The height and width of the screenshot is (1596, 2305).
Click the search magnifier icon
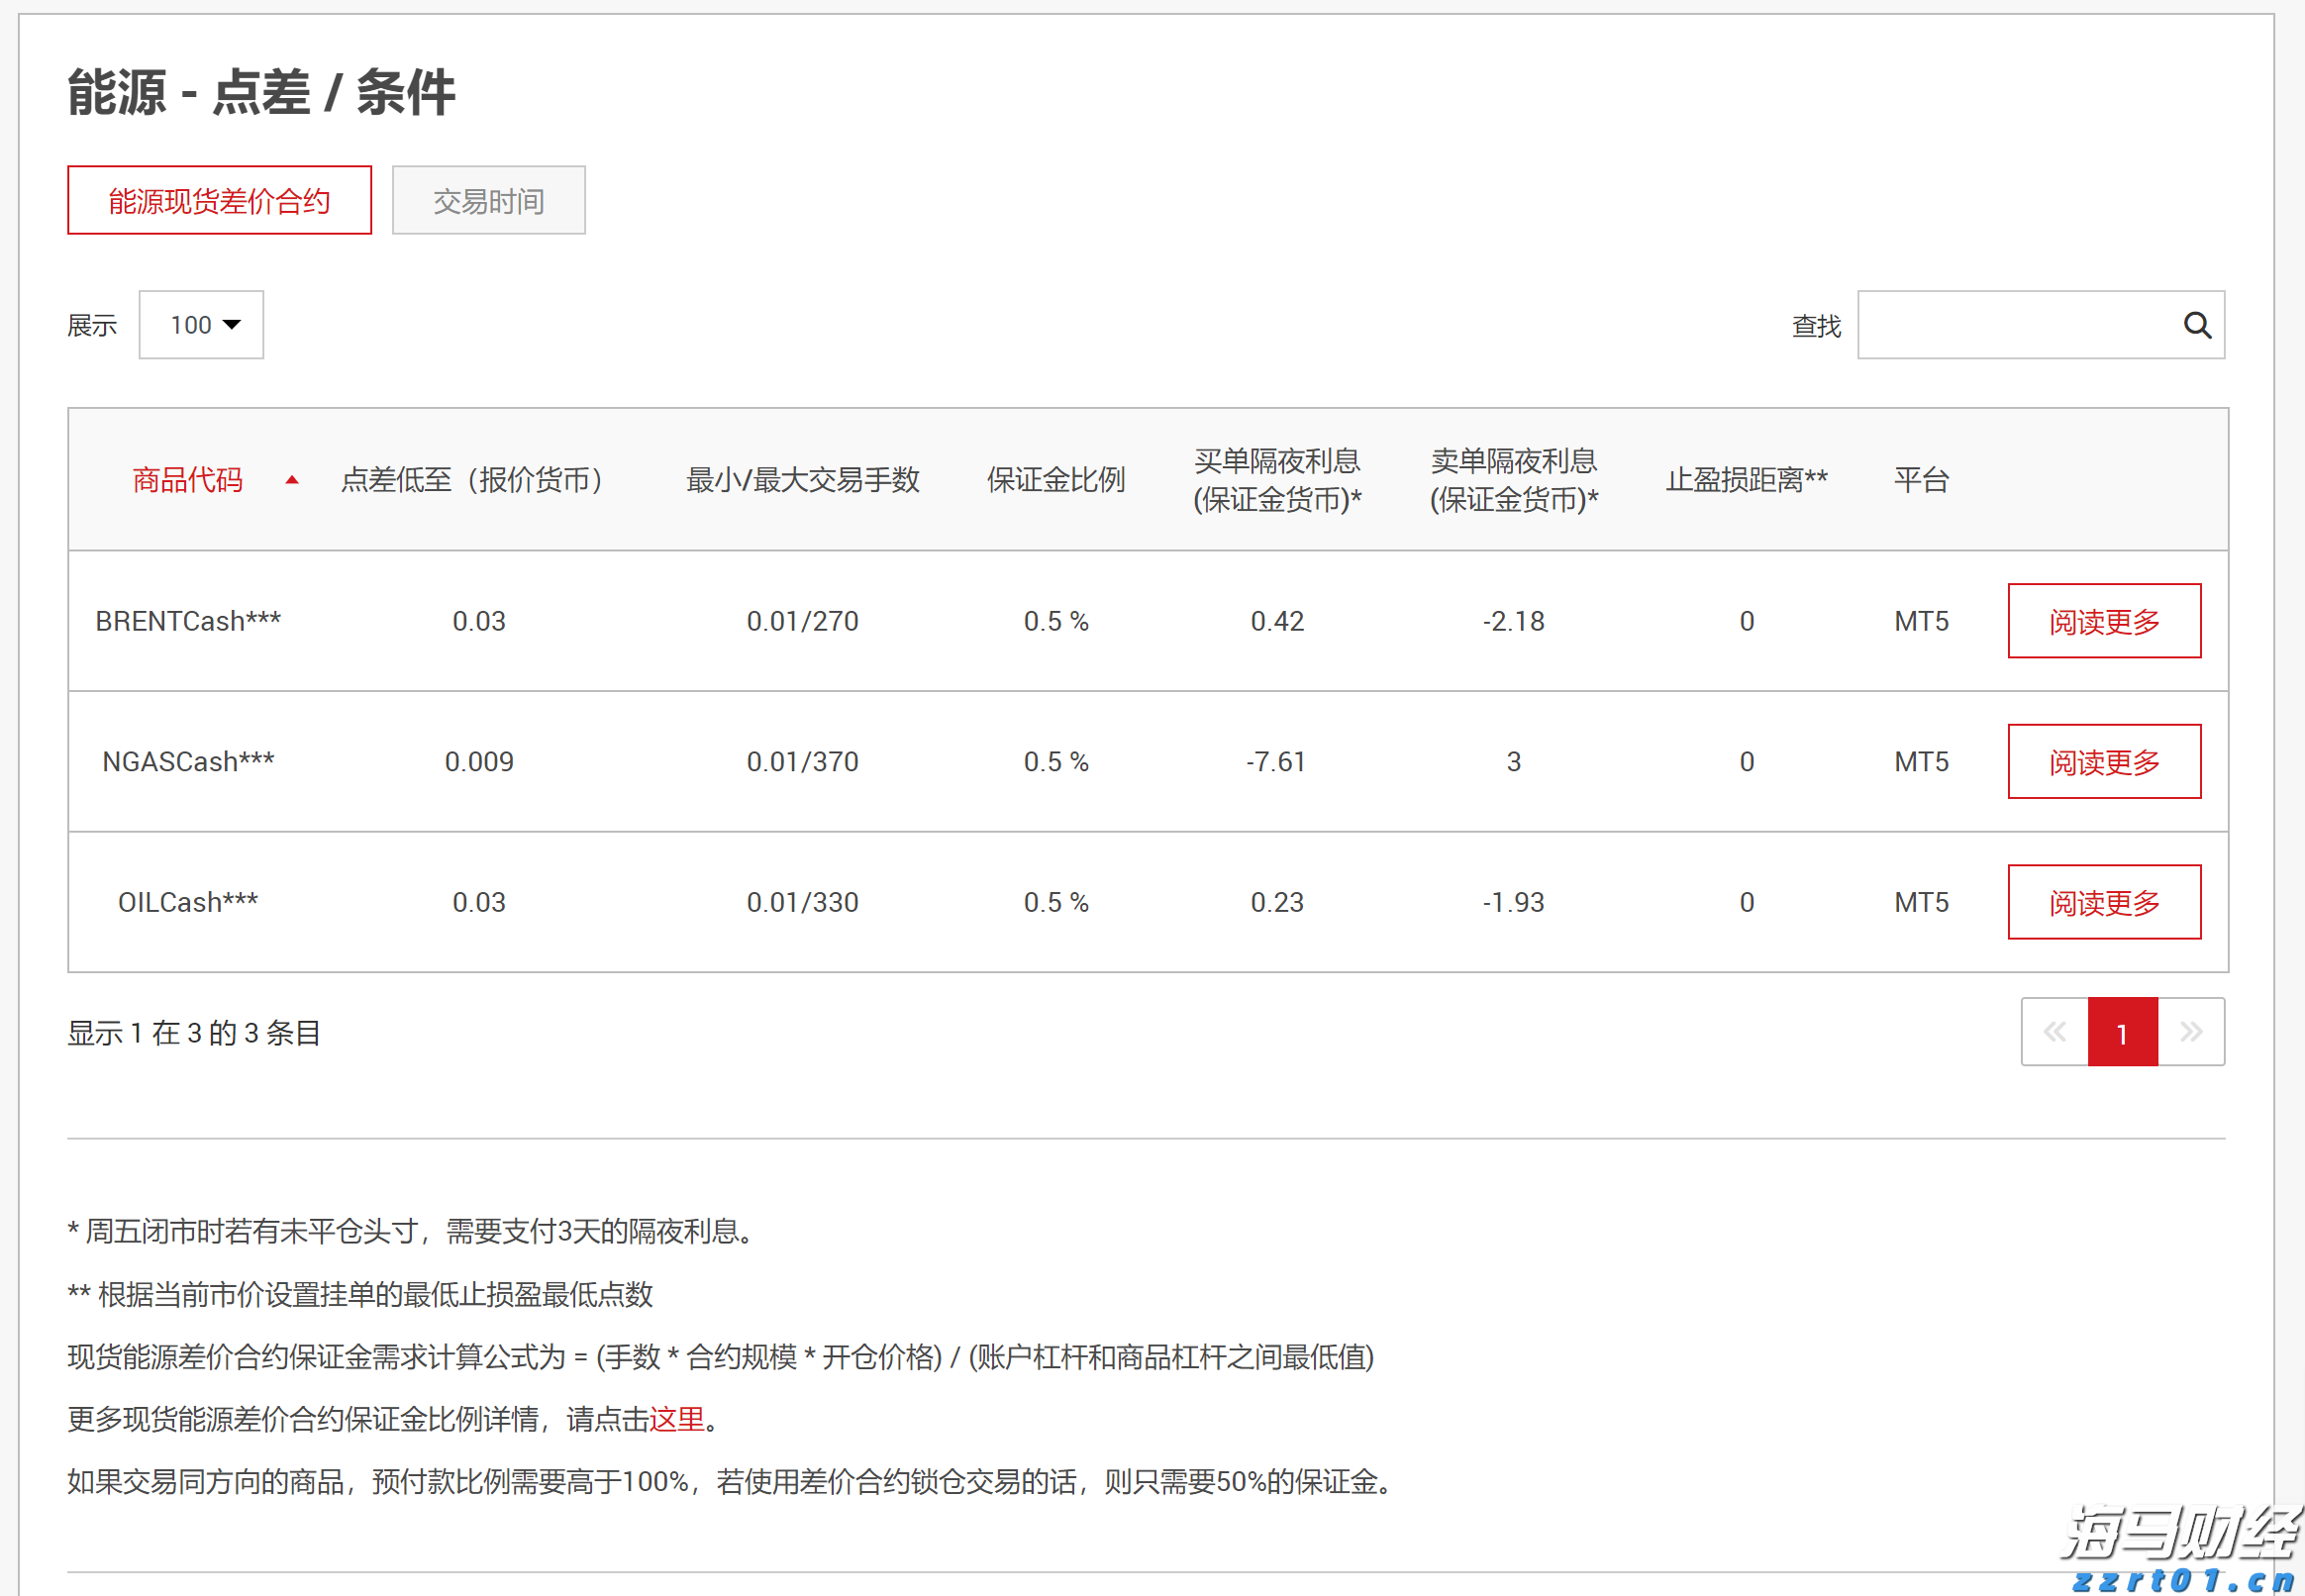click(x=2197, y=324)
